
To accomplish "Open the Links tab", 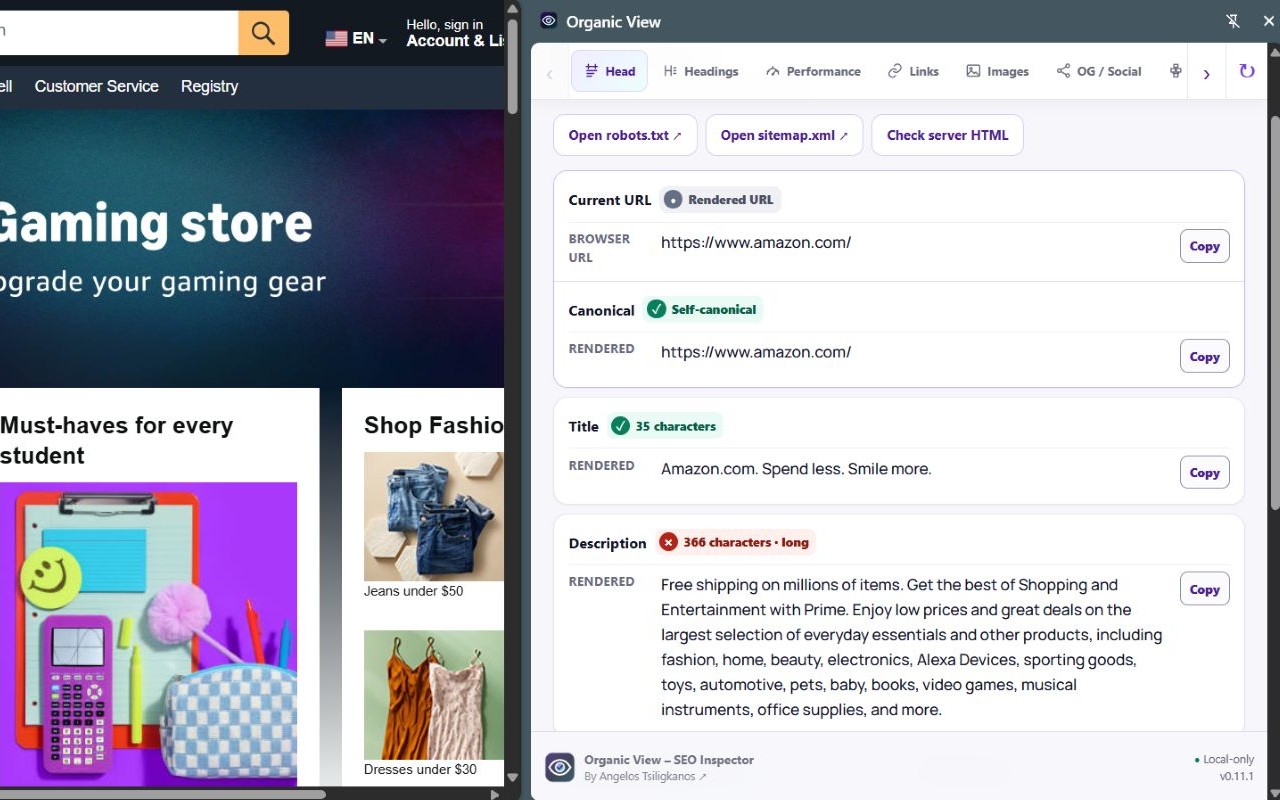I will pos(913,71).
